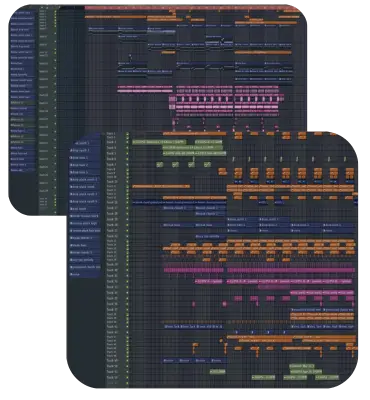This screenshot has width=370, height=400.
Task: Mute Track 20 using its green dot
Action: tap(127, 225)
